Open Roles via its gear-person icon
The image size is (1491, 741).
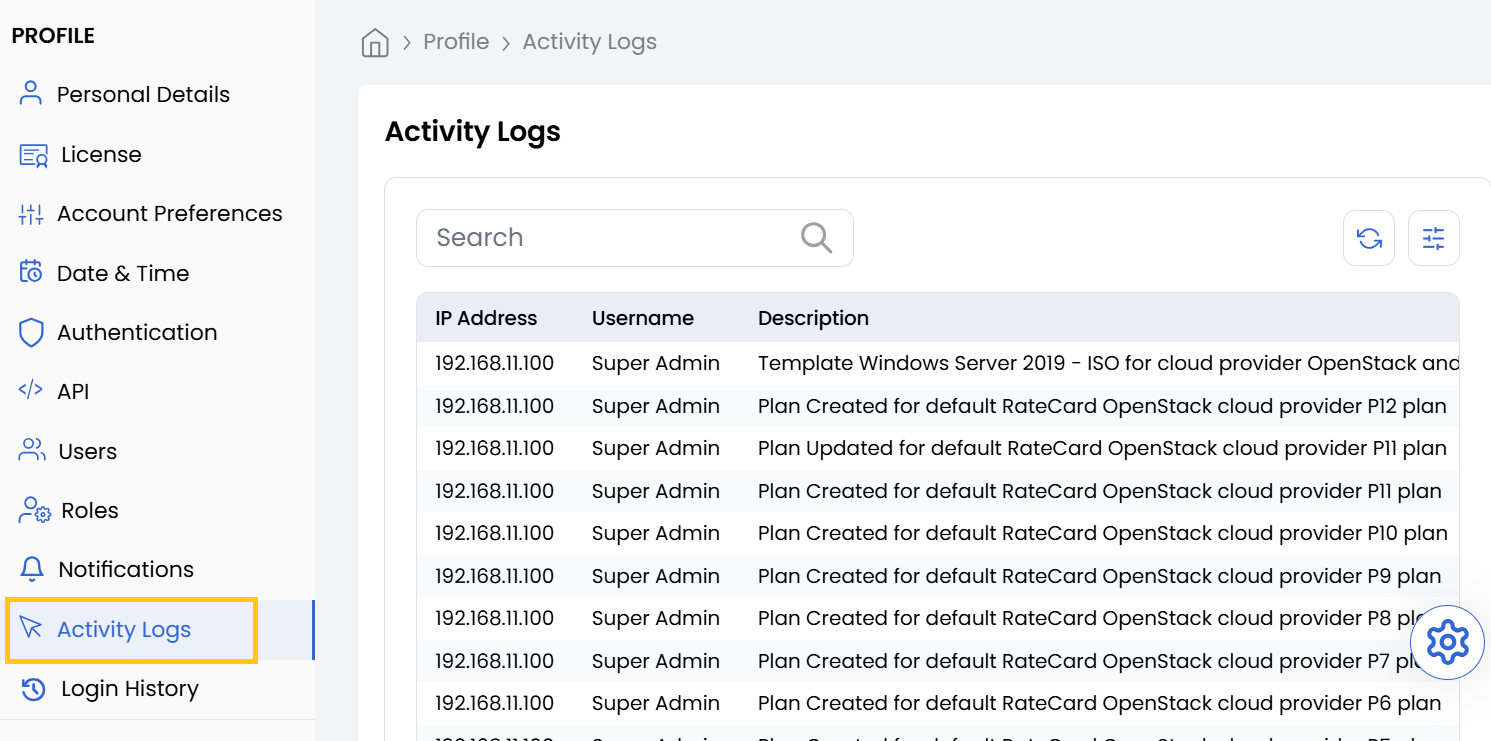[x=31, y=509]
